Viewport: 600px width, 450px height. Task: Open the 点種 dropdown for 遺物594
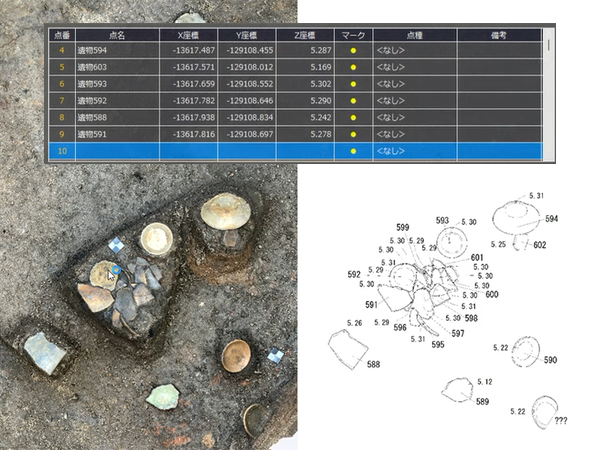click(x=413, y=49)
